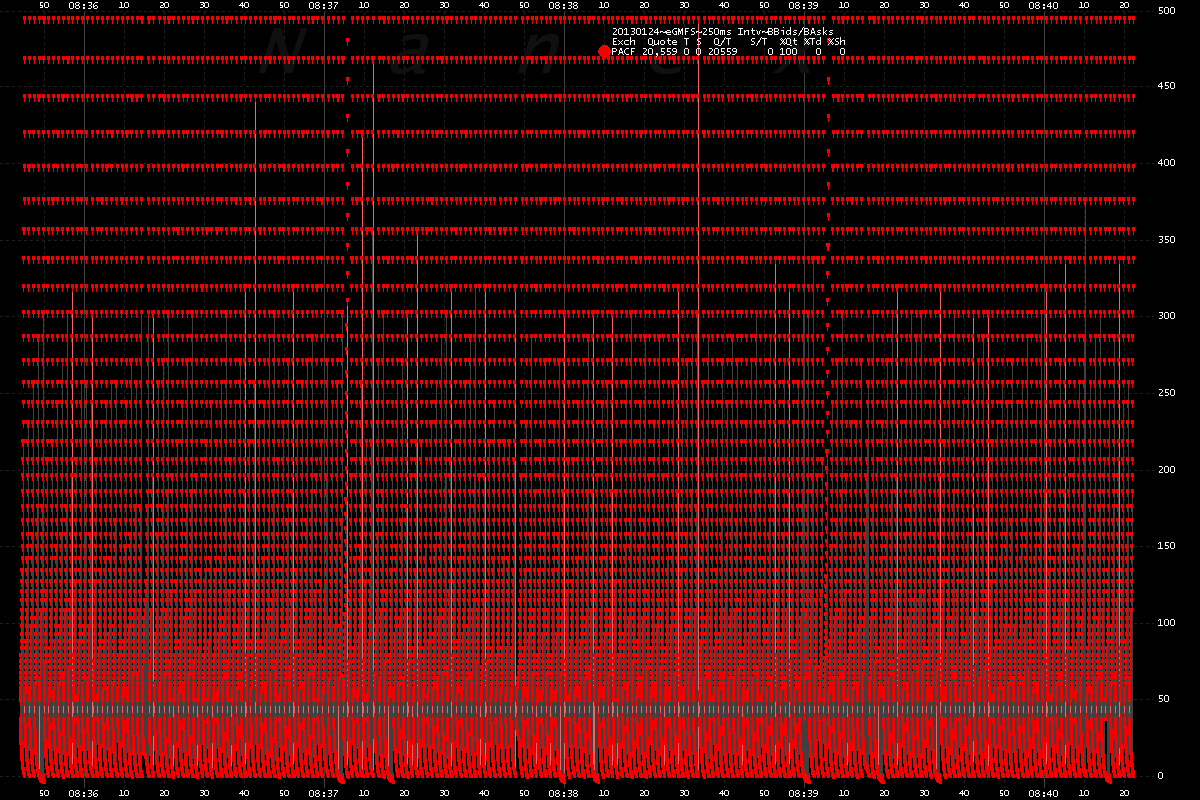Click 08:38 on the top time axis
This screenshot has width=1200, height=800.
pos(563,5)
